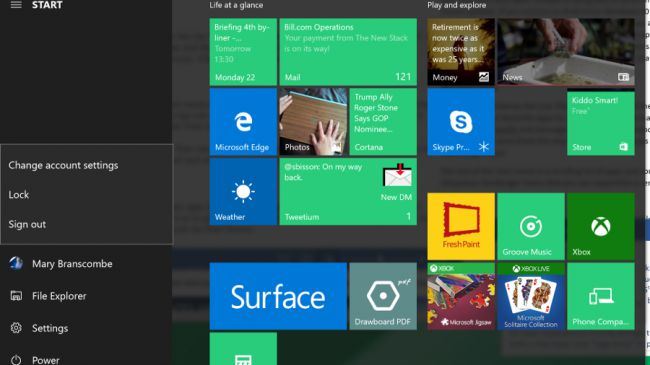Viewport: 650px width, 365px height.
Task: Click the Play and explore group header
Action: click(x=457, y=5)
